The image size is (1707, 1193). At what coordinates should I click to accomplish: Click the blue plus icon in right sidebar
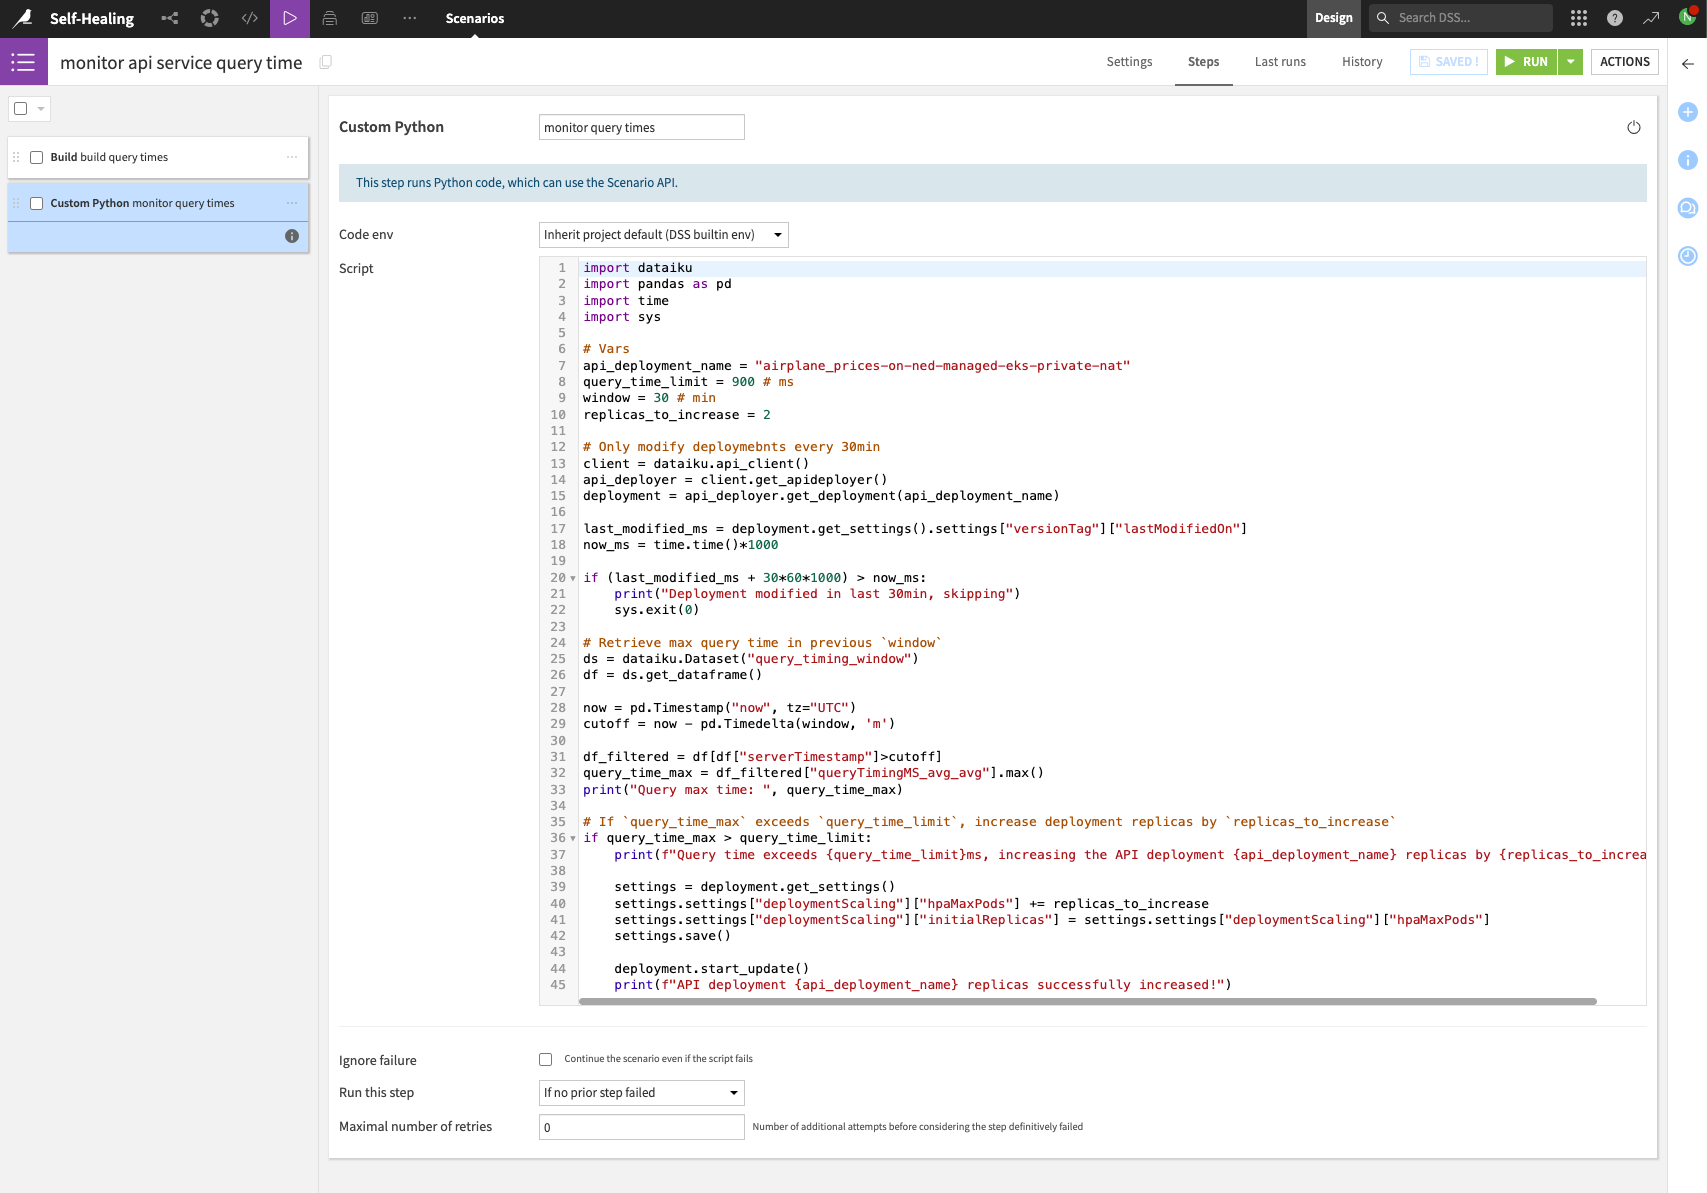tap(1688, 112)
